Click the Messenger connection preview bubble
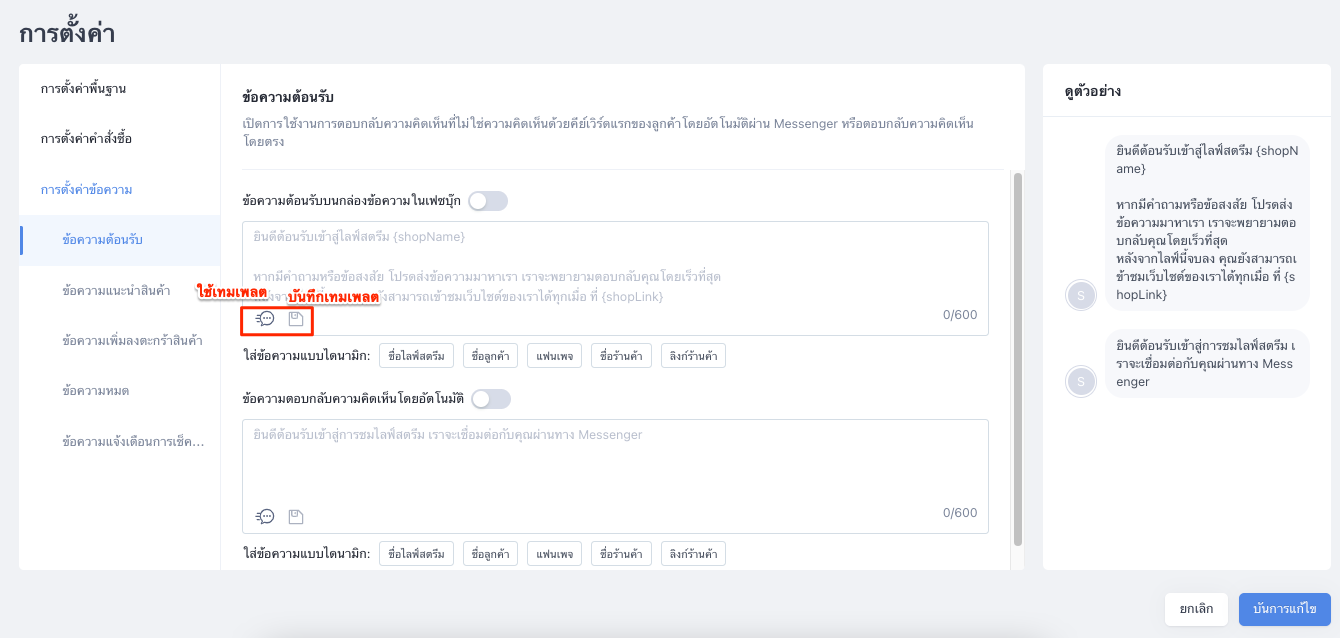Viewport: 1340px width, 638px height. tap(1207, 363)
